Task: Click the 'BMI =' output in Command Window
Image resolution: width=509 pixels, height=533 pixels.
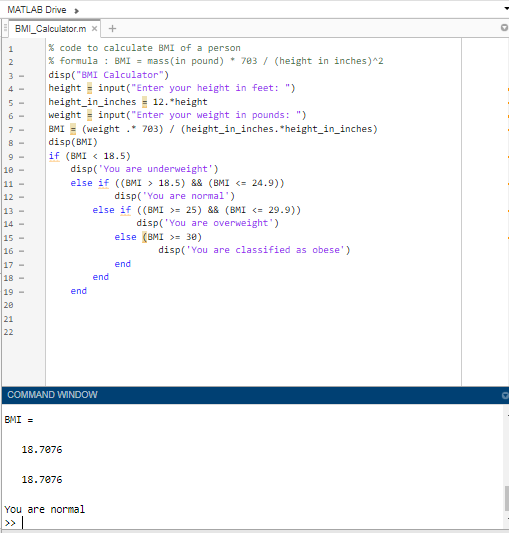Action: pos(19,420)
